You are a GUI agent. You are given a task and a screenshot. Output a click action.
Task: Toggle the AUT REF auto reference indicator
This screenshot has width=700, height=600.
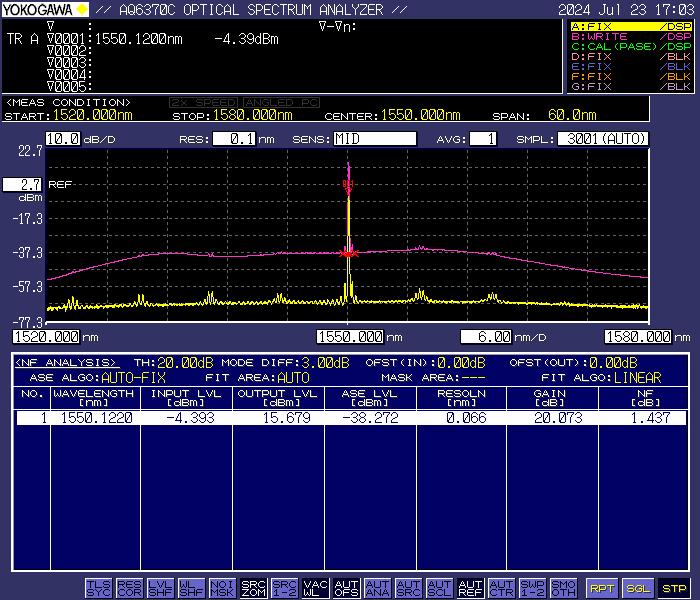pos(470,588)
